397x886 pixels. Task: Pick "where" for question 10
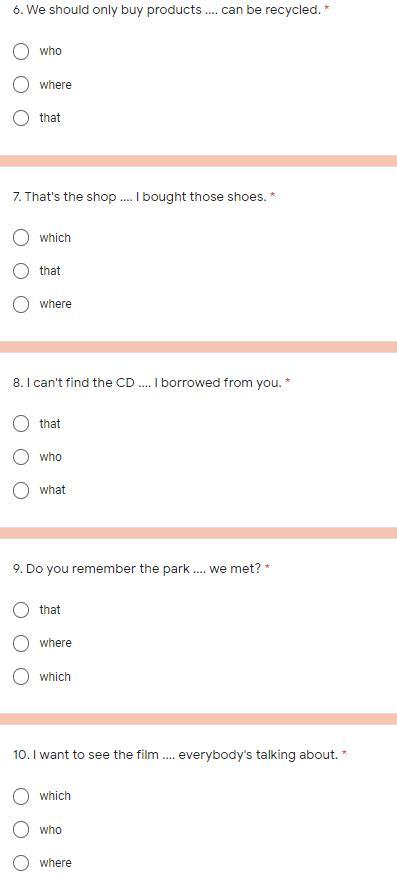point(21,863)
